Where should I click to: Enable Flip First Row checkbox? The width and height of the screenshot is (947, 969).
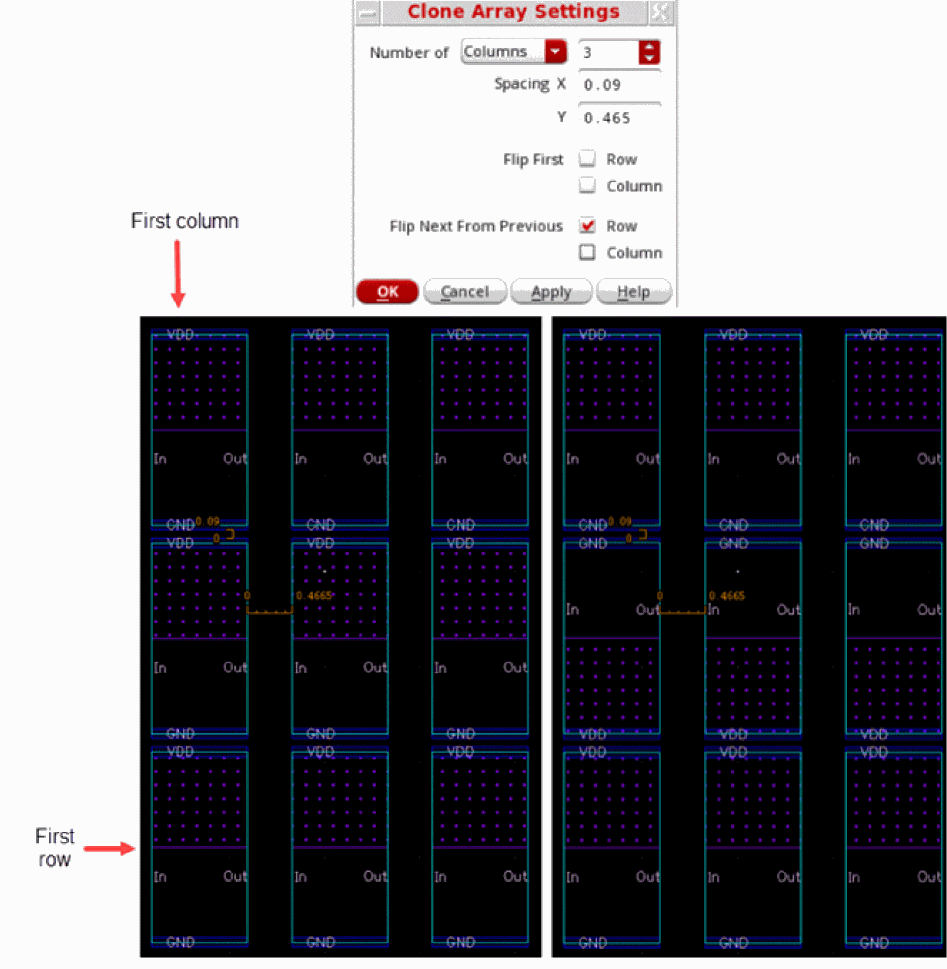[587, 159]
